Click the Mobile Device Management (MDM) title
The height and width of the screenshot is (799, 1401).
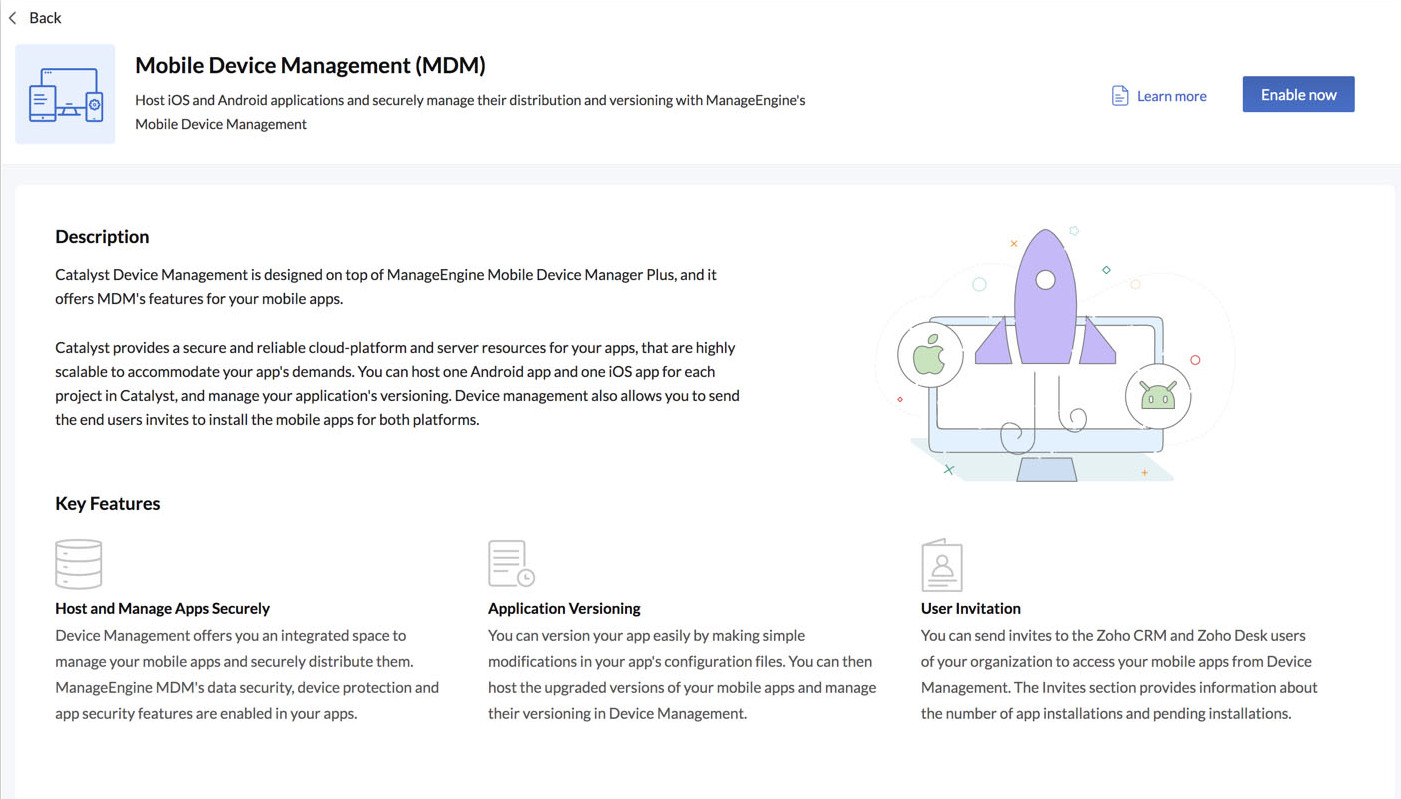click(310, 65)
